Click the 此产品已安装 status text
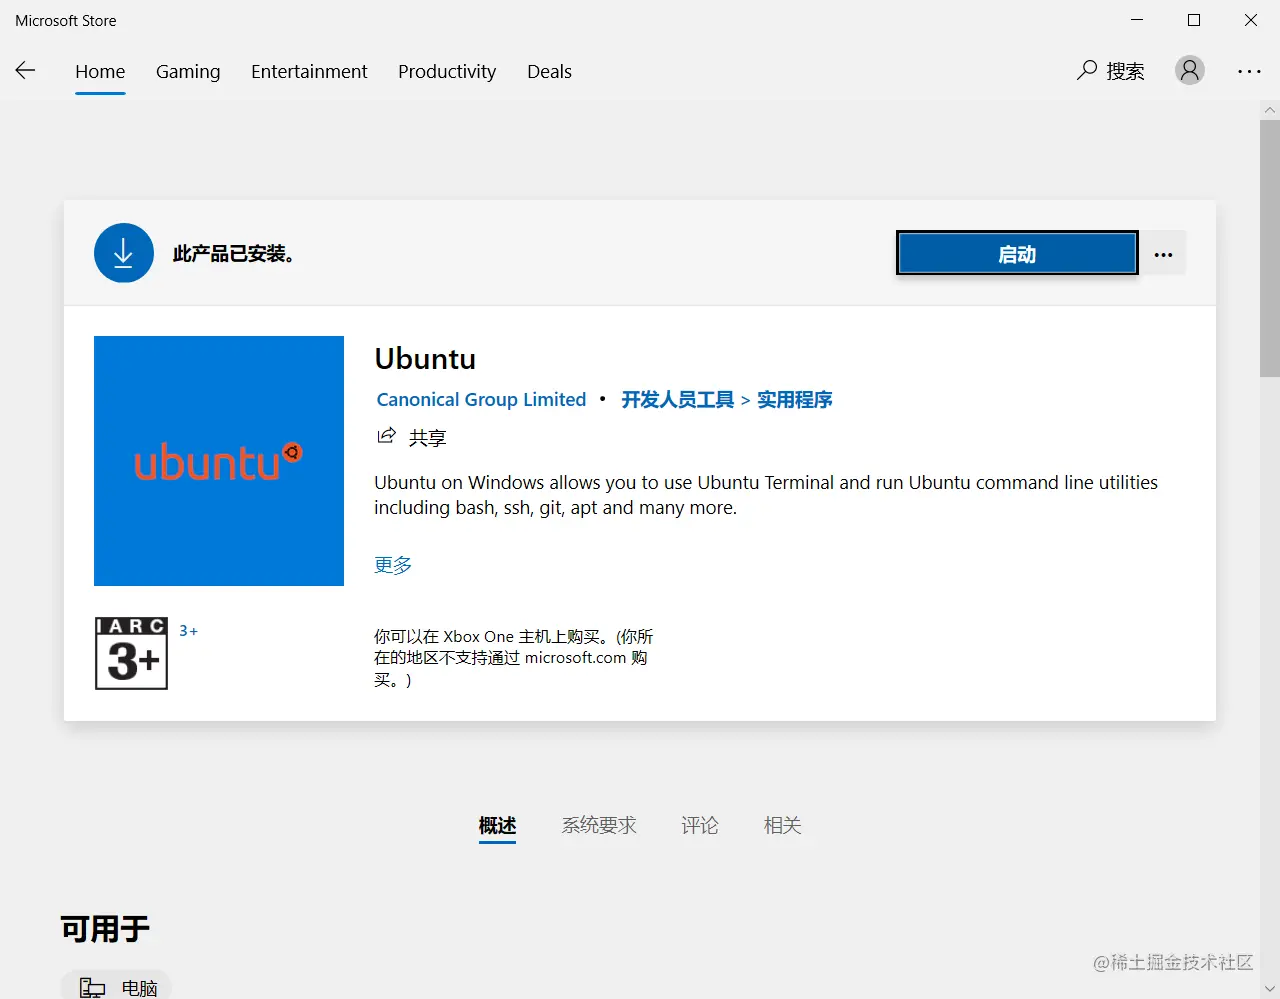 pos(234,254)
